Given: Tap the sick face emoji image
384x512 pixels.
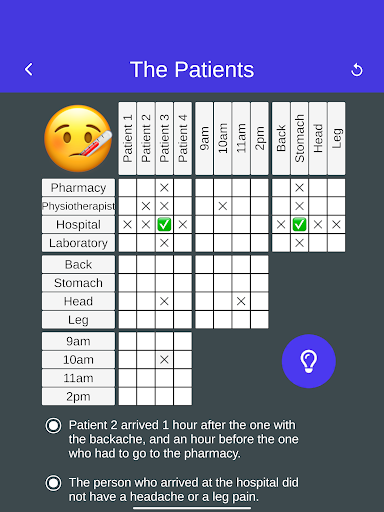Looking at the screenshot, I should 78,138.
